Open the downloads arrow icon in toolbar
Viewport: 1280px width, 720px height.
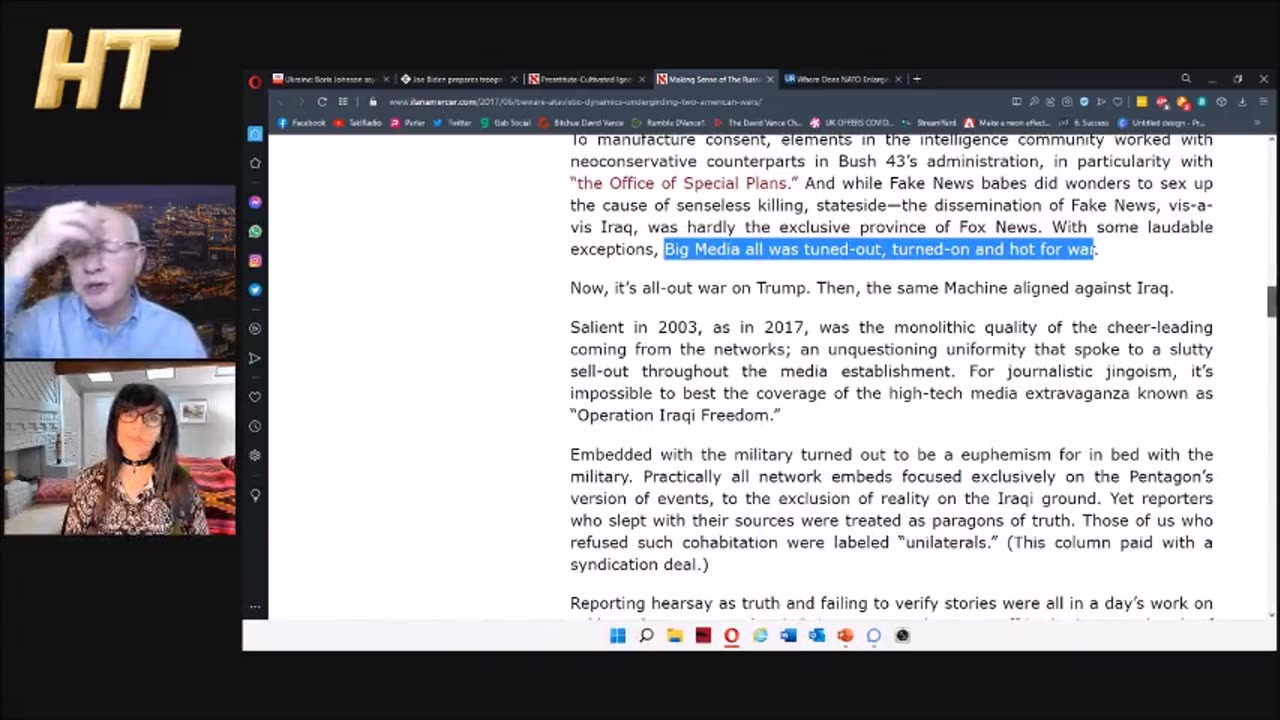click(x=1242, y=101)
